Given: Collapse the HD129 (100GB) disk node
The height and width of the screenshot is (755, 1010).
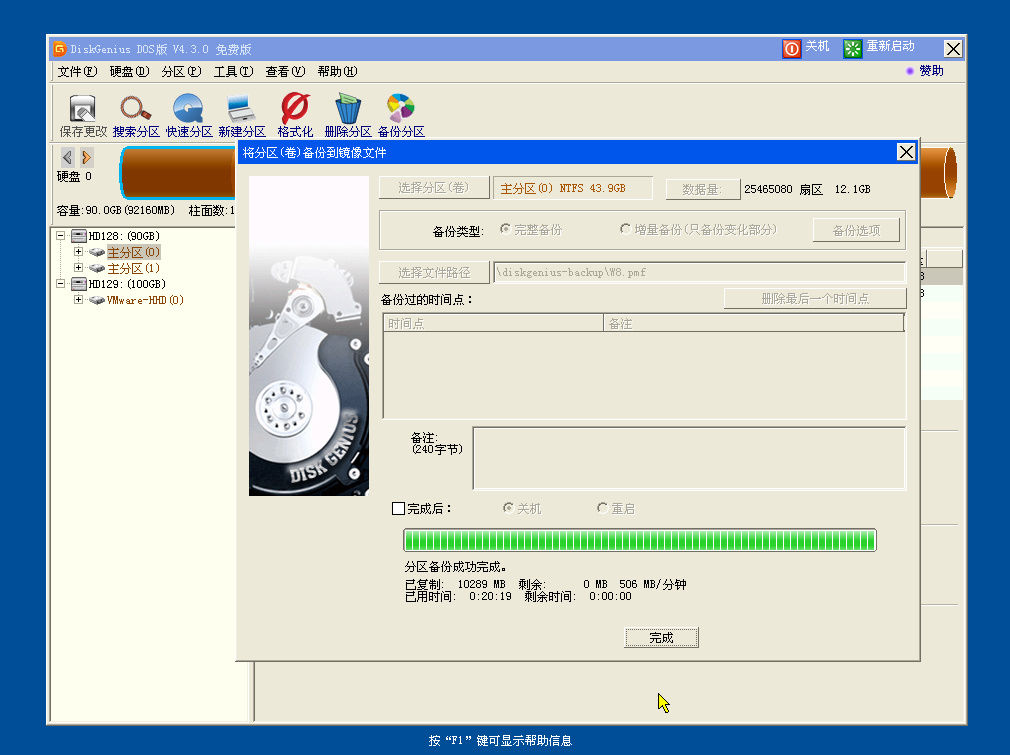Looking at the screenshot, I should coord(61,284).
